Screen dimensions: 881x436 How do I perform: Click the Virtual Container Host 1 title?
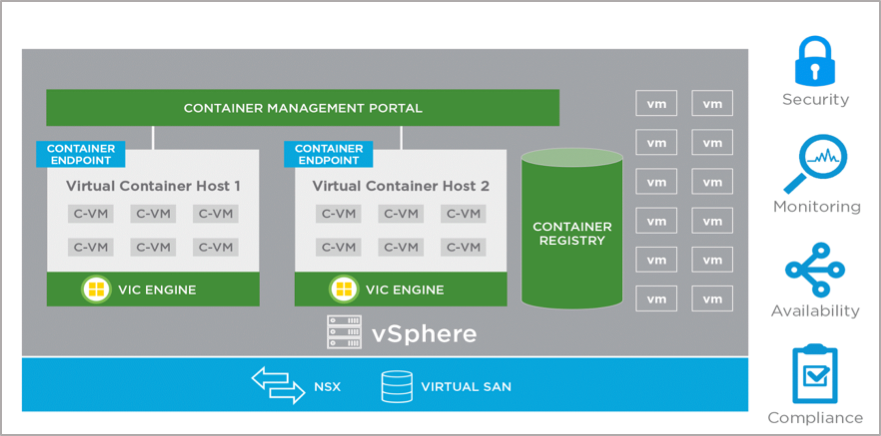(153, 186)
